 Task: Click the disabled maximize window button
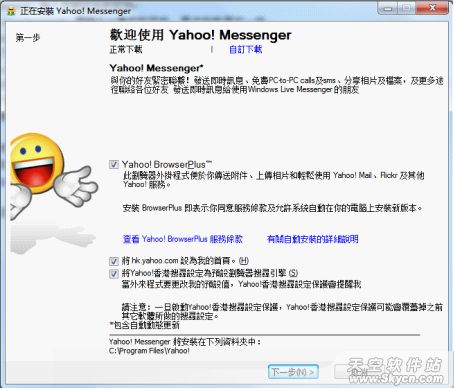click(x=407, y=8)
